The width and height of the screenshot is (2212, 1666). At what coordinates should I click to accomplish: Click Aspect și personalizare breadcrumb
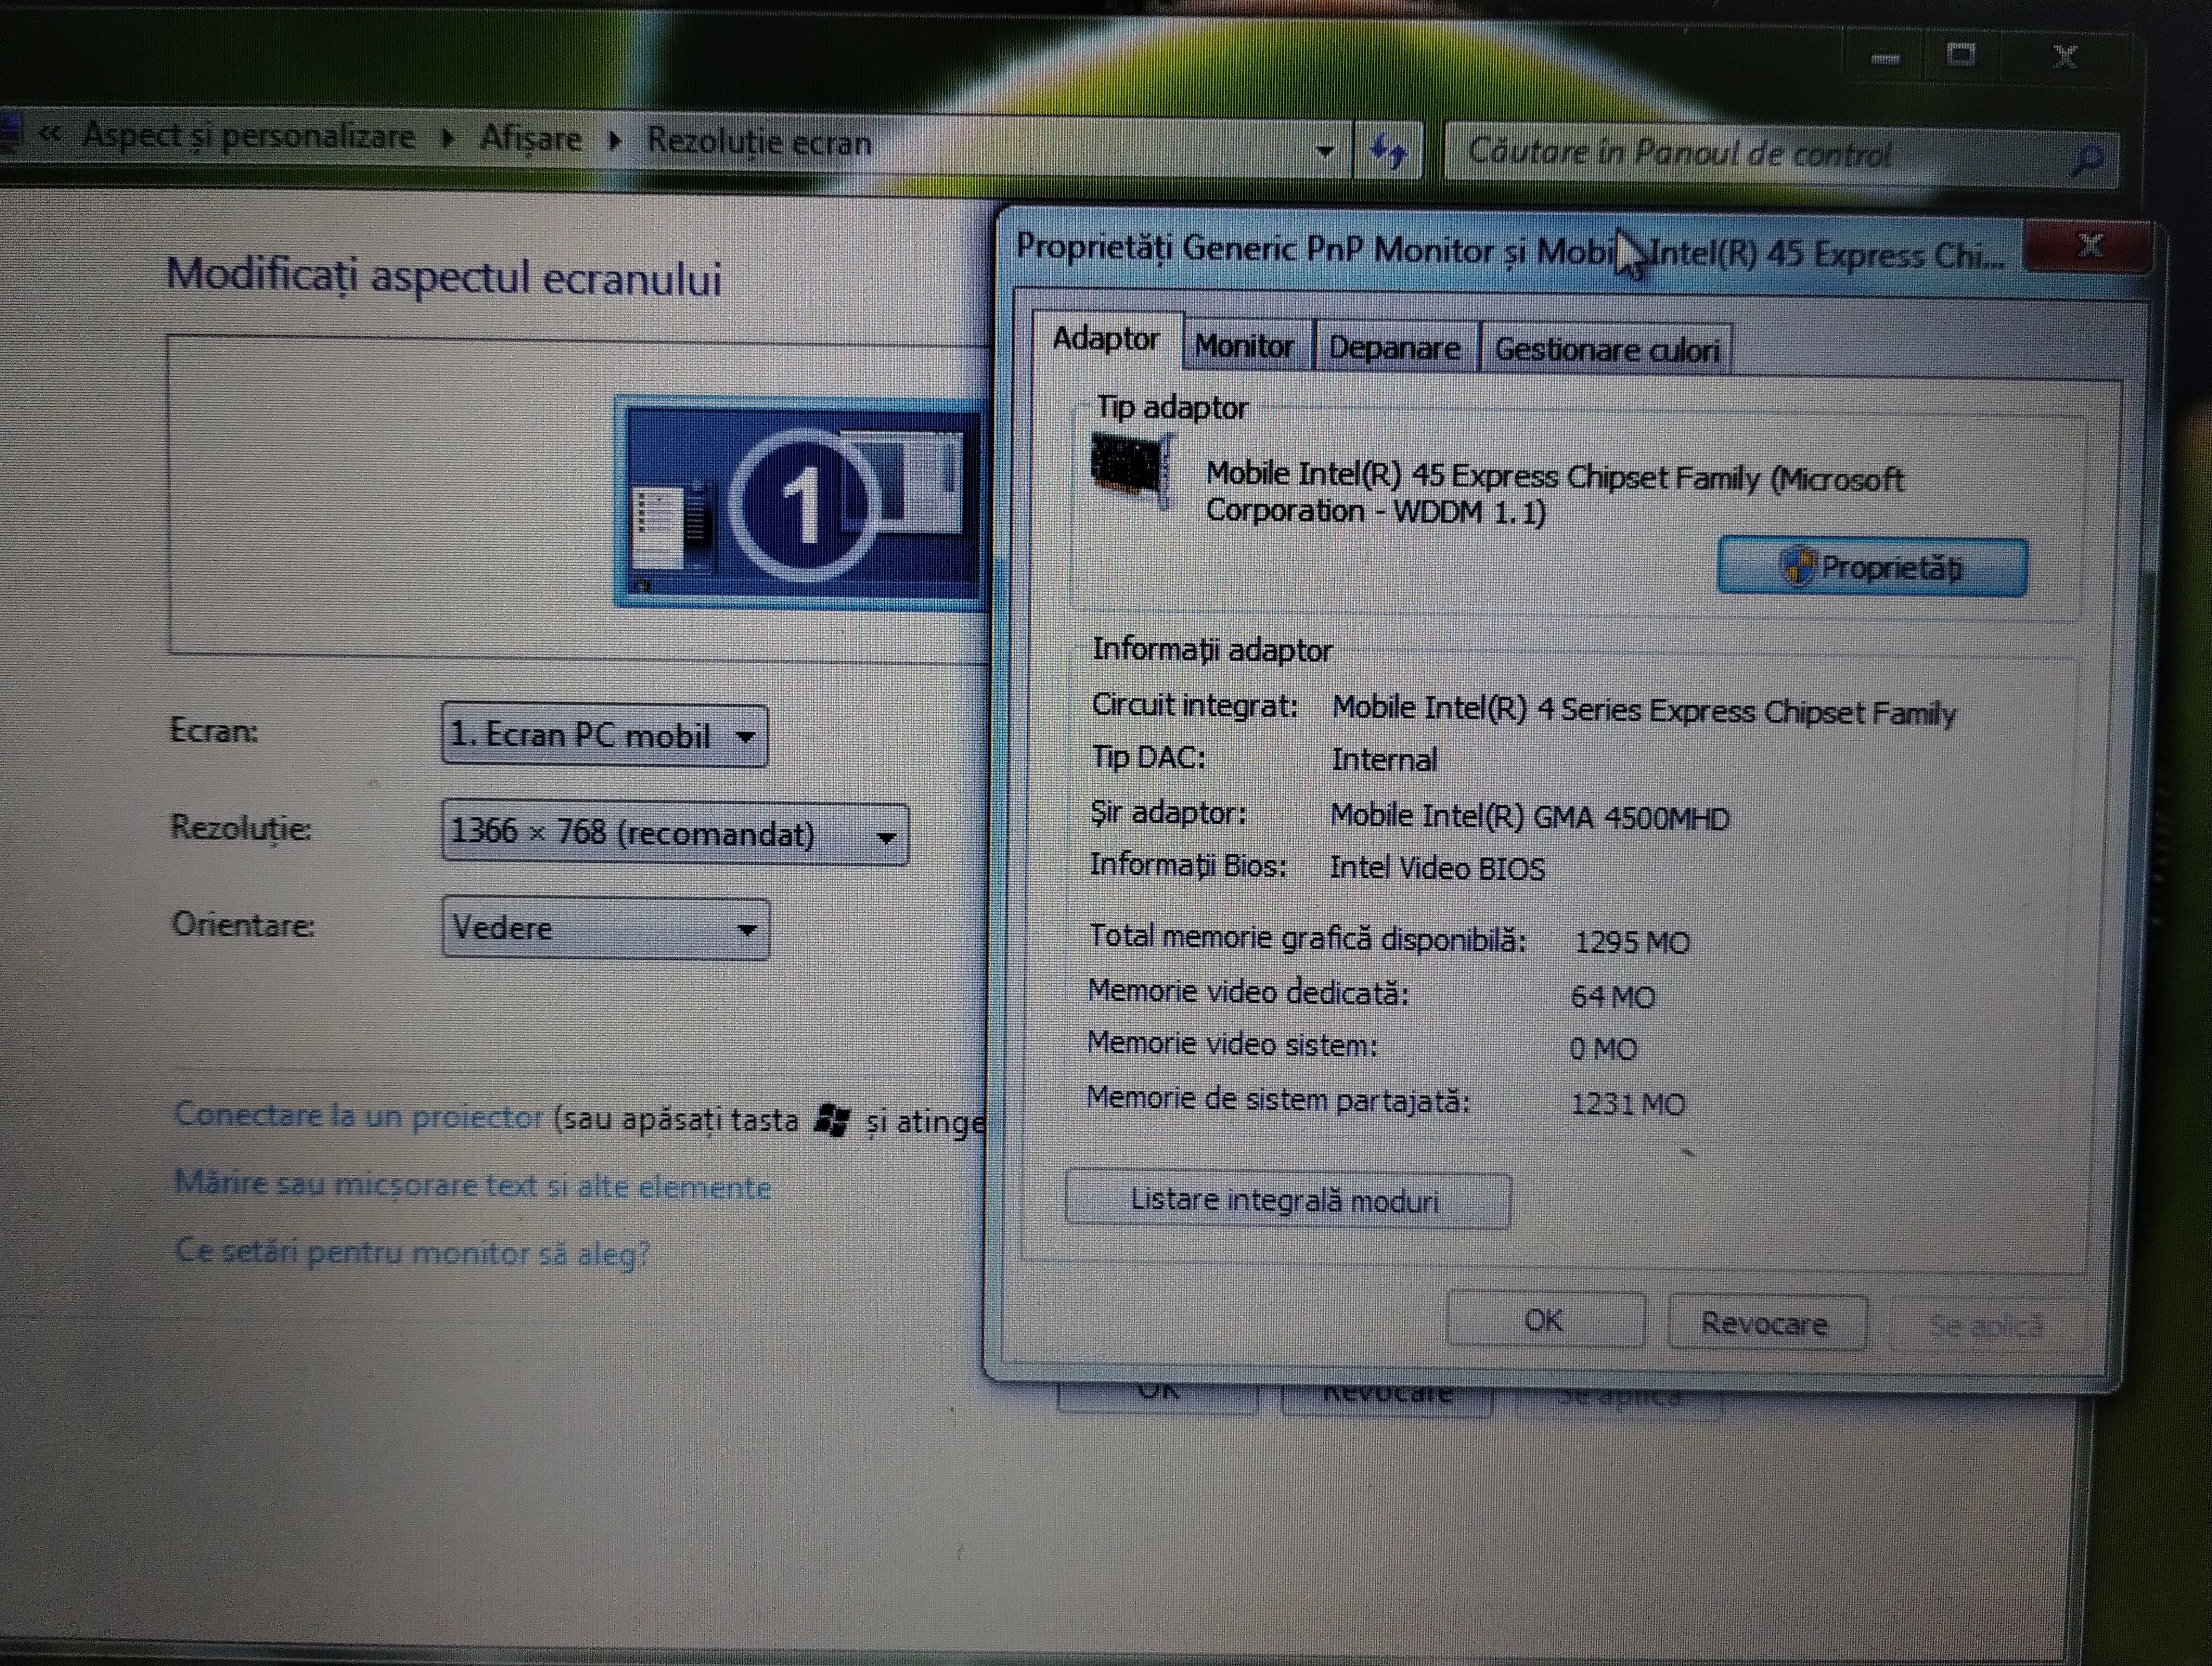click(248, 135)
